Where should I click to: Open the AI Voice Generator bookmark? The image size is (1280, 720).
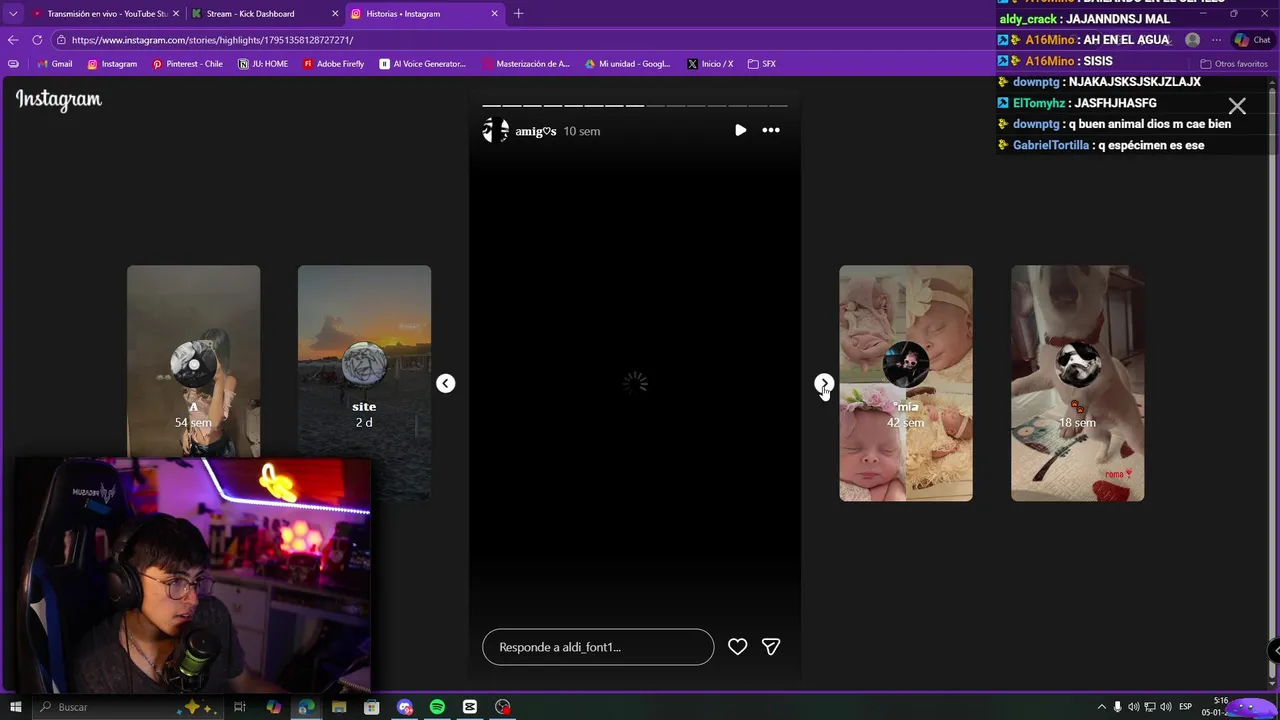[x=423, y=64]
